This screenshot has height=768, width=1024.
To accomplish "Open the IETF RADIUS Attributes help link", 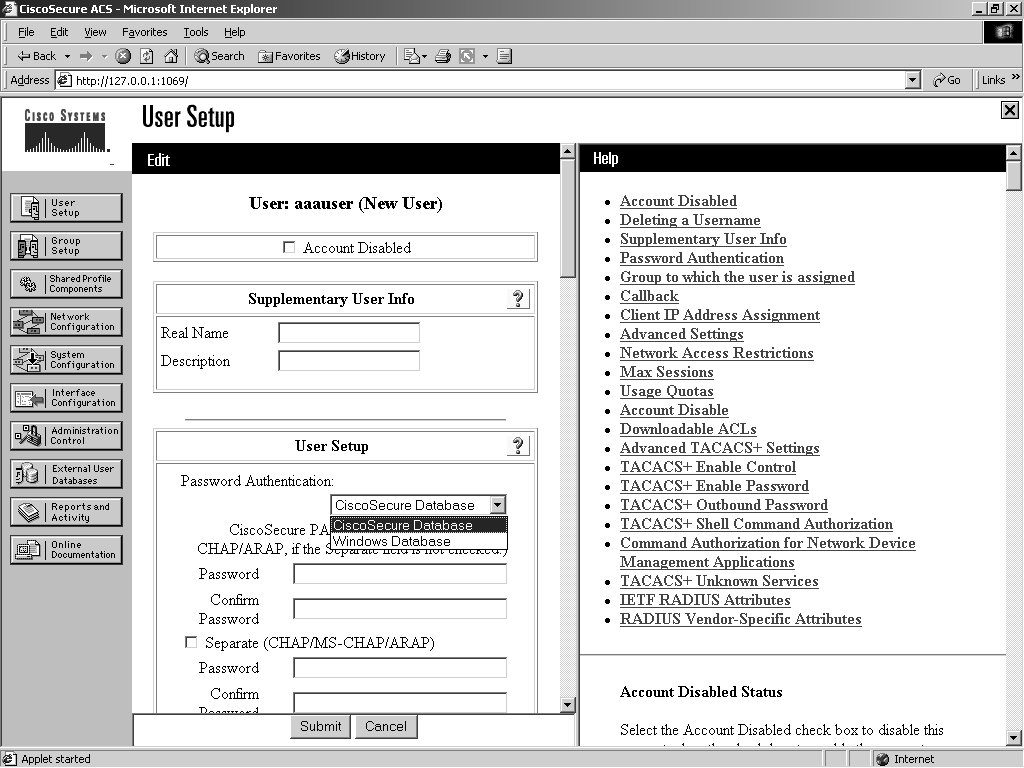I will 705,600.
